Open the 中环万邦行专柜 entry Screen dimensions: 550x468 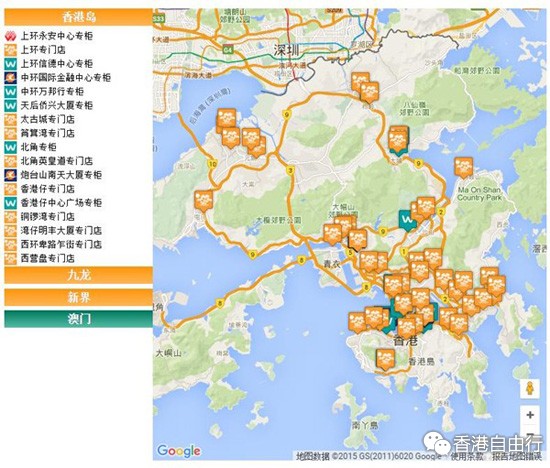[x=52, y=92]
